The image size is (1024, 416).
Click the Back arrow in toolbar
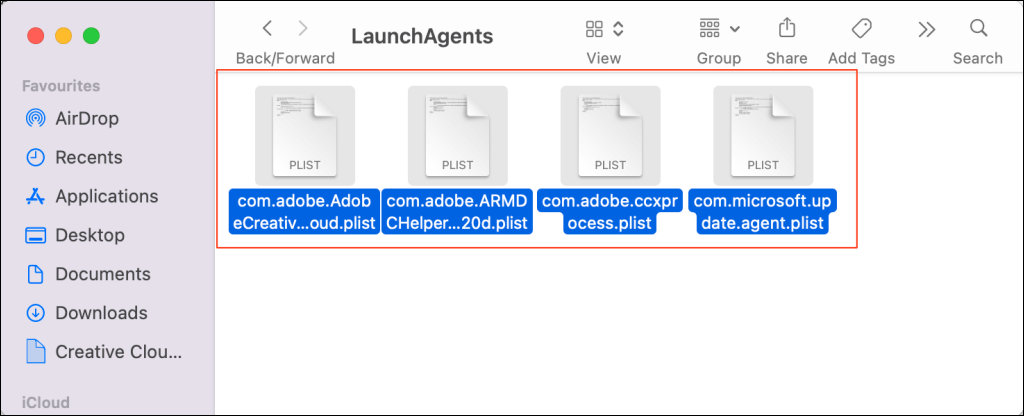coord(267,29)
